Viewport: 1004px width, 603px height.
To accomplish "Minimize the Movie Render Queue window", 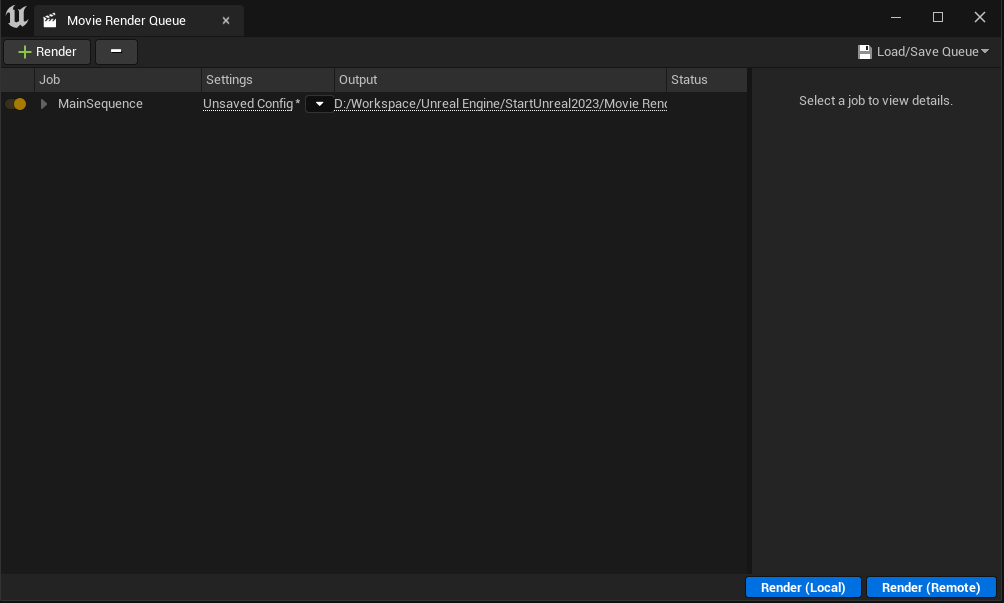I will coord(896,17).
